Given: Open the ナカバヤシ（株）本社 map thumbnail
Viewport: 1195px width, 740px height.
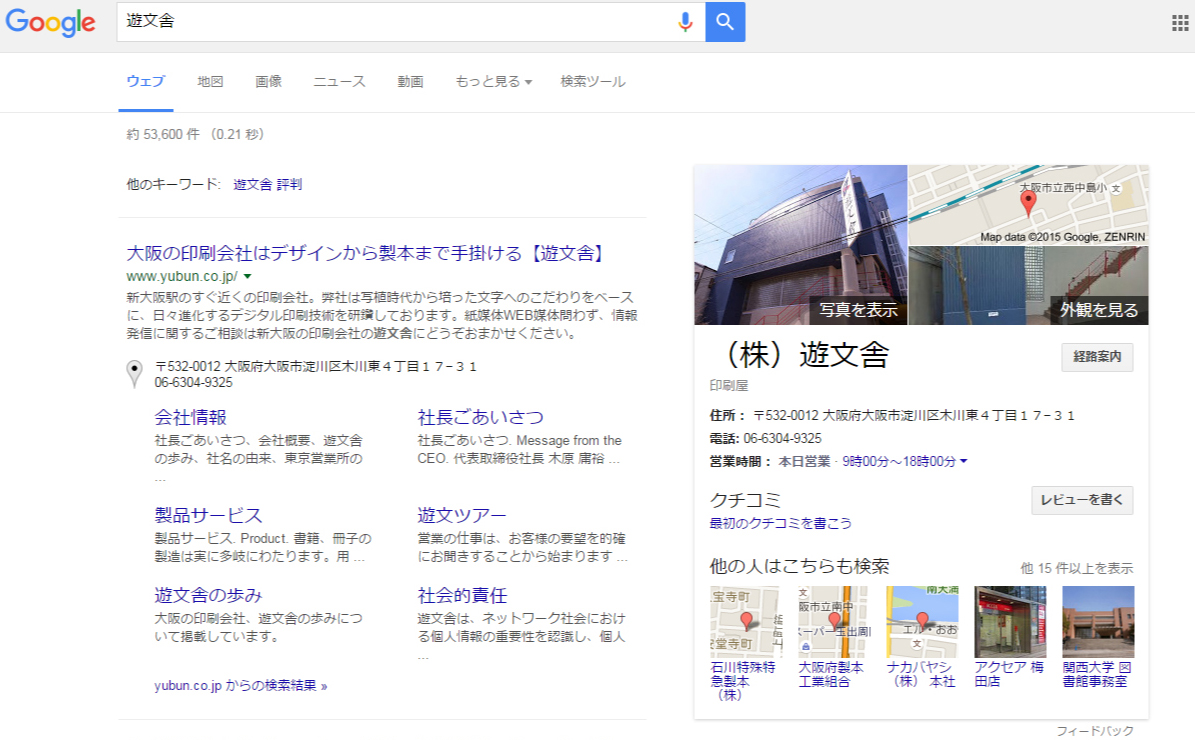Looking at the screenshot, I should click(921, 622).
